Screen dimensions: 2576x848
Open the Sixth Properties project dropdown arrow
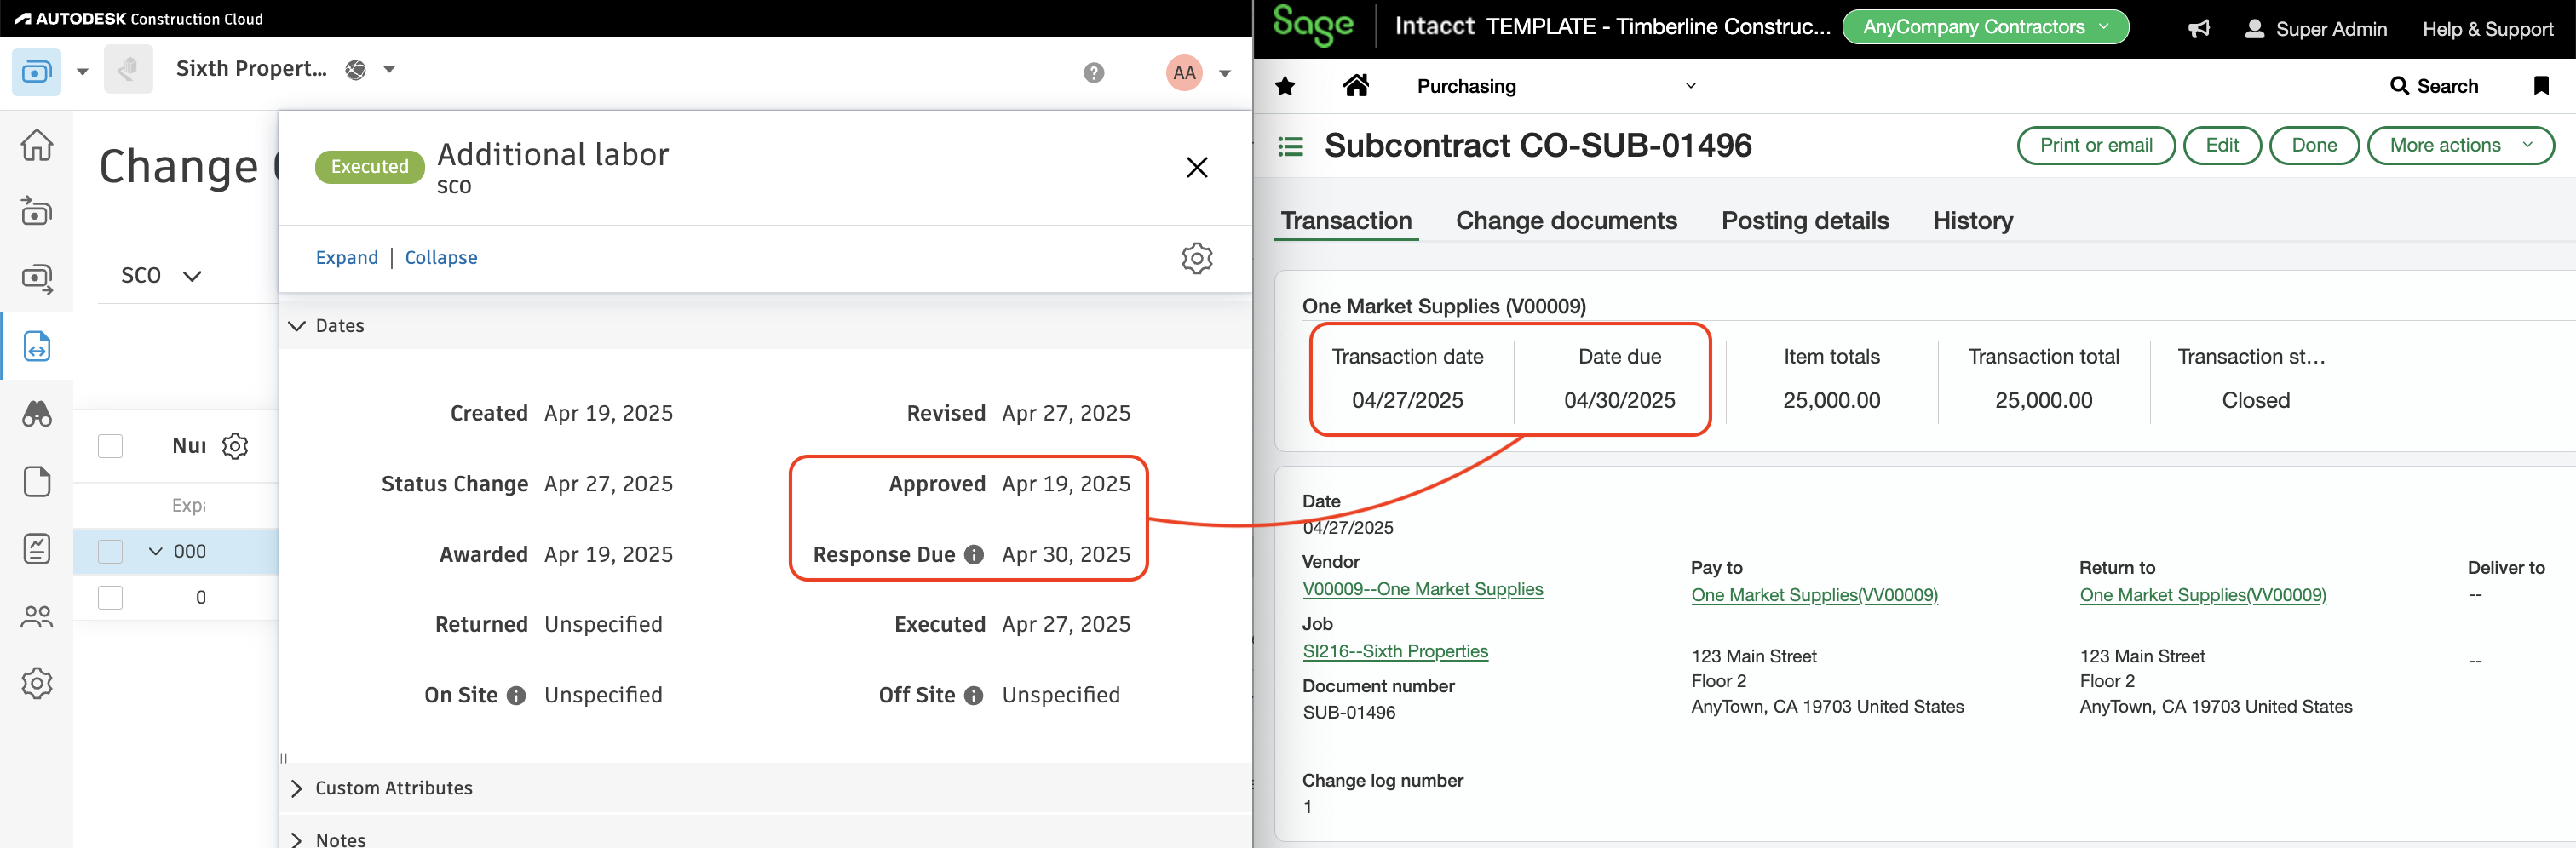click(x=389, y=70)
